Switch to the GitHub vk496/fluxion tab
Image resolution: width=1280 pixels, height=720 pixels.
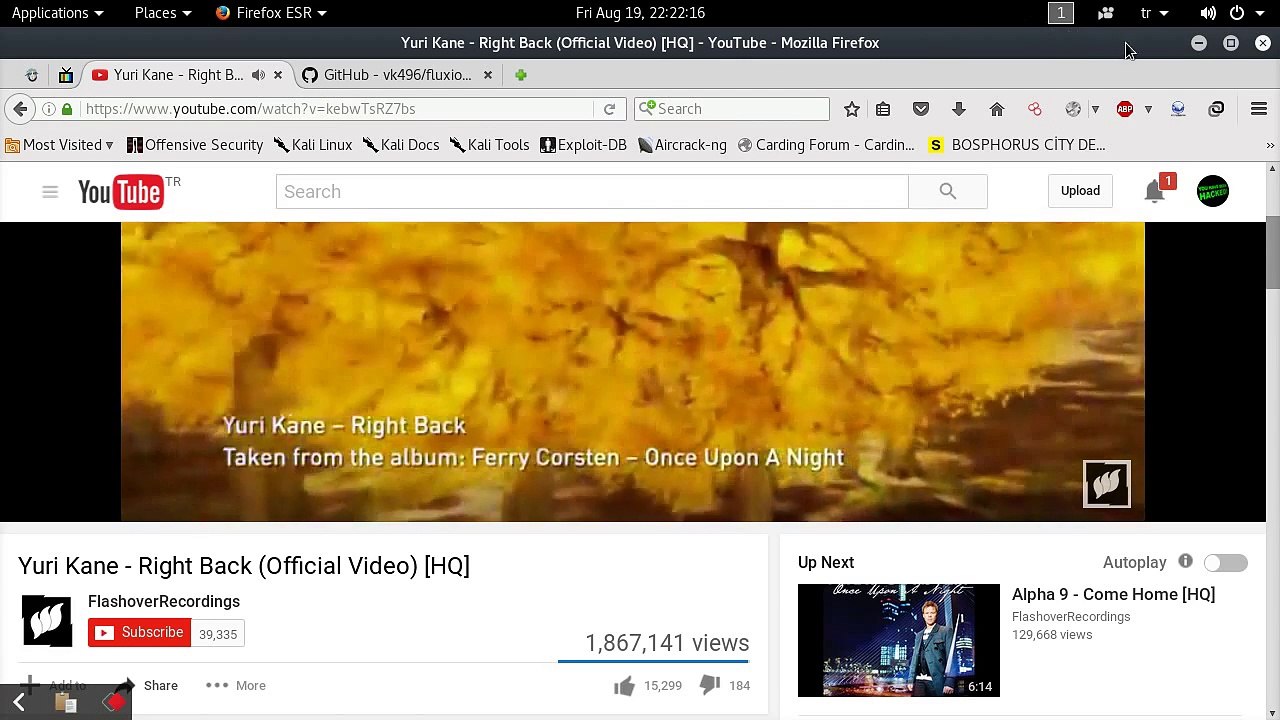(x=398, y=75)
